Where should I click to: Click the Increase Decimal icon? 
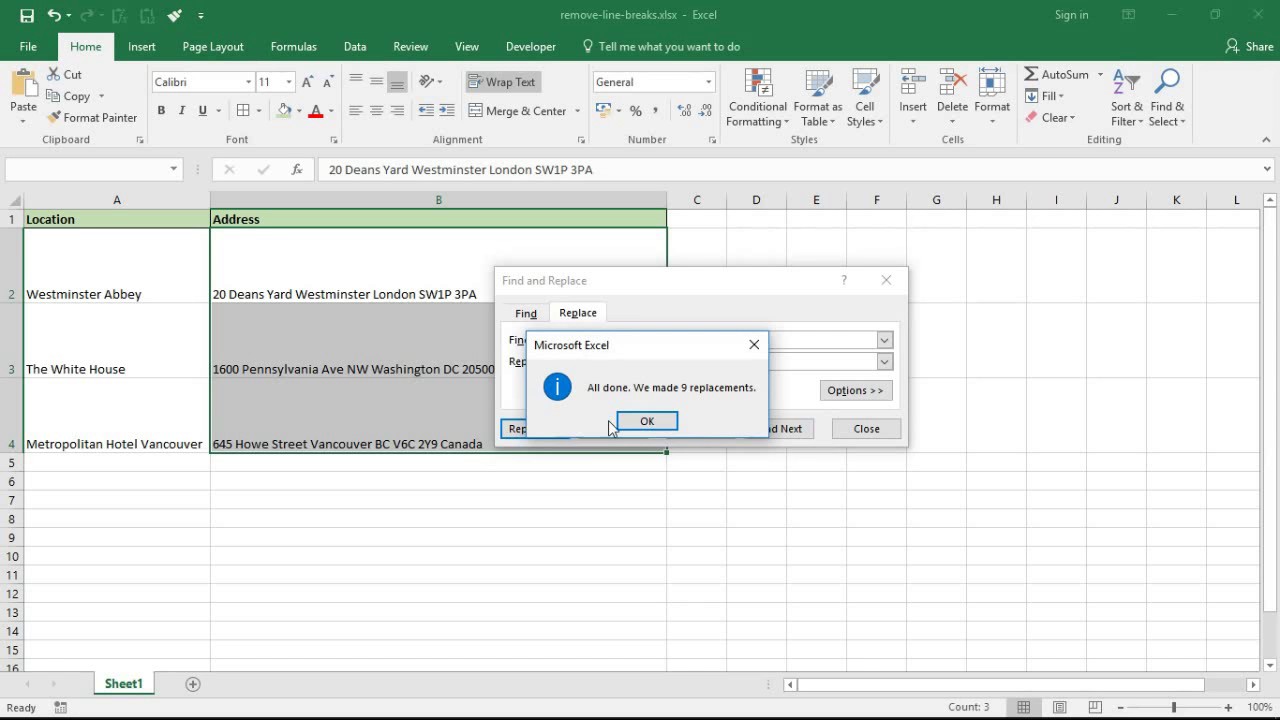[x=684, y=111]
